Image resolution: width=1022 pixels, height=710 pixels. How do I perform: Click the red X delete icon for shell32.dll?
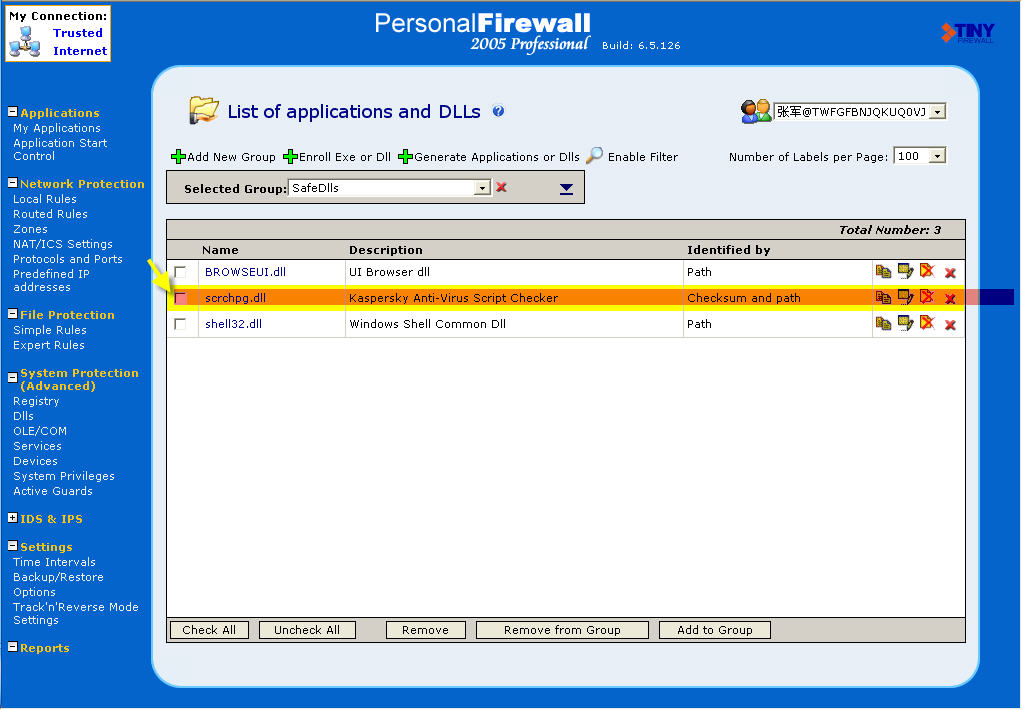point(950,325)
